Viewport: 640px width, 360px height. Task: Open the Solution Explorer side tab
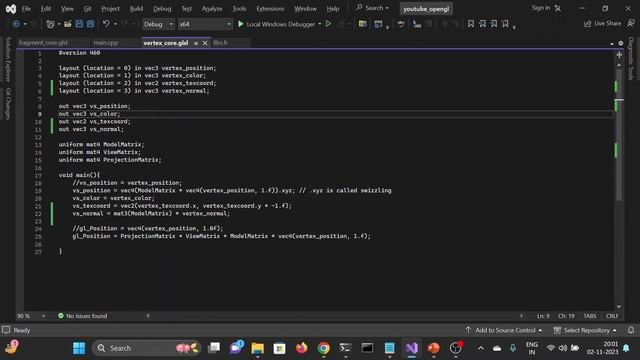[8, 59]
